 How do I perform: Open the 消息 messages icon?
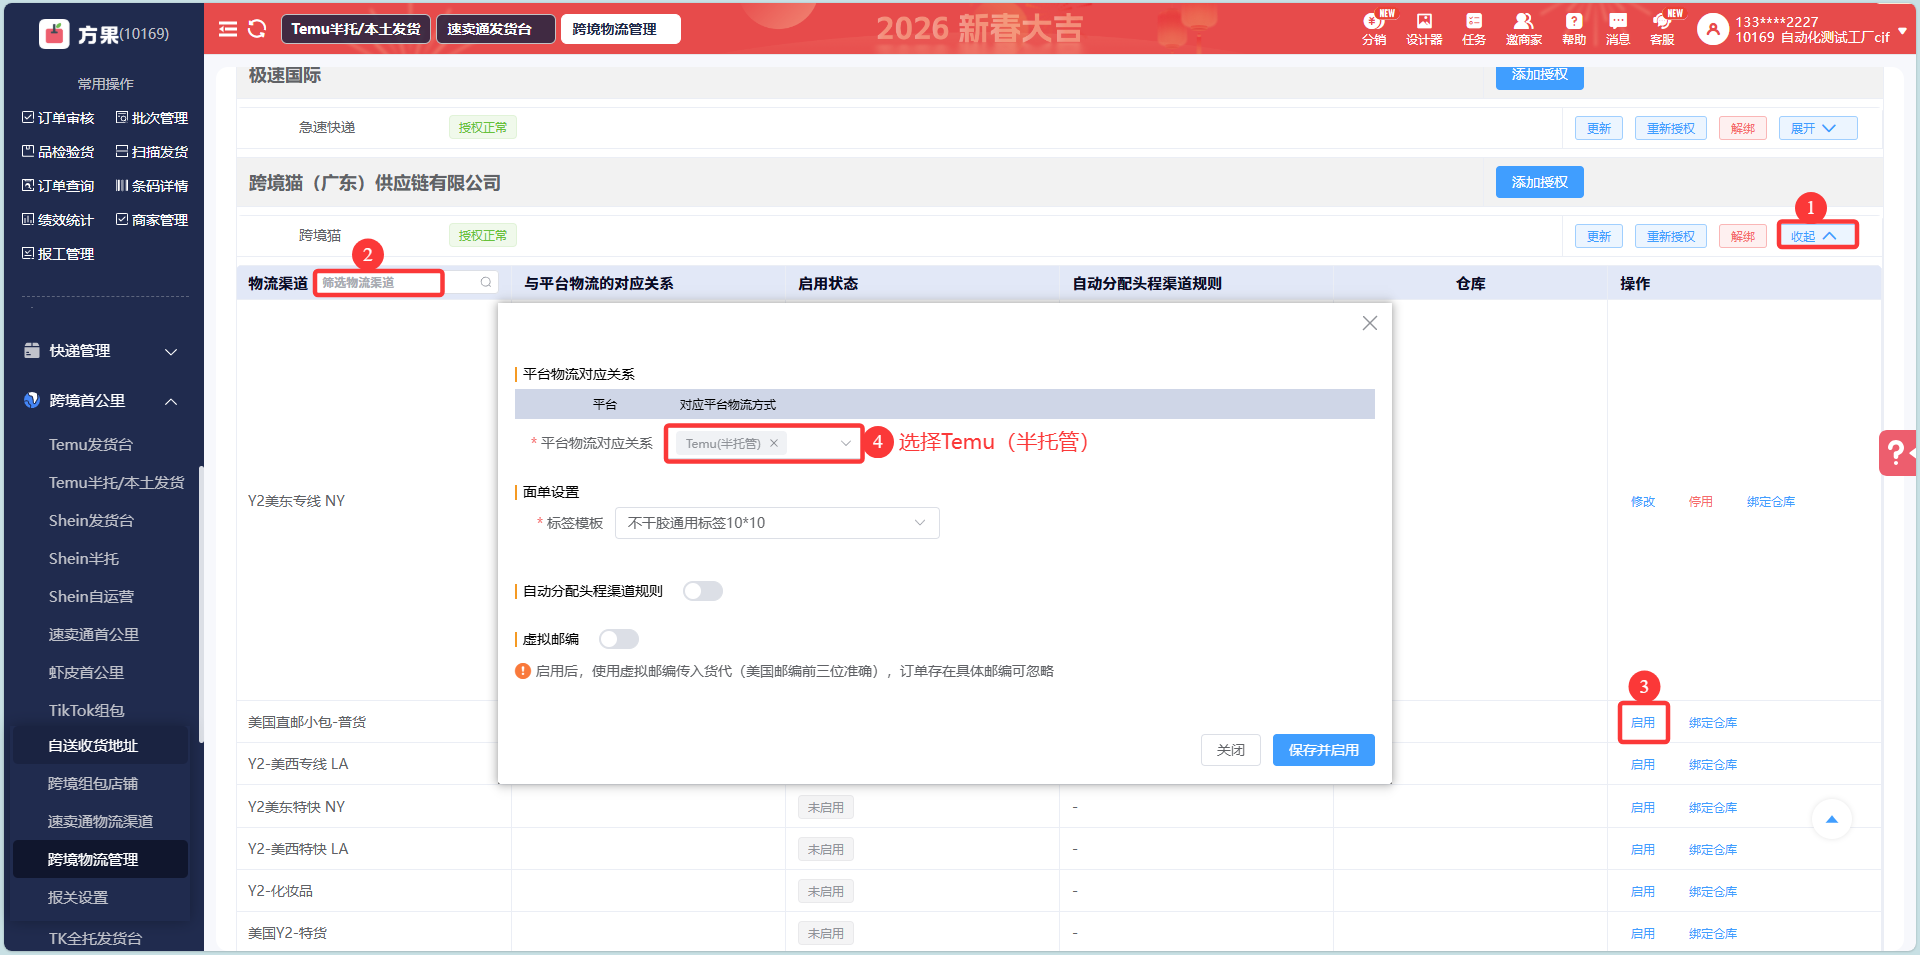1618,29
